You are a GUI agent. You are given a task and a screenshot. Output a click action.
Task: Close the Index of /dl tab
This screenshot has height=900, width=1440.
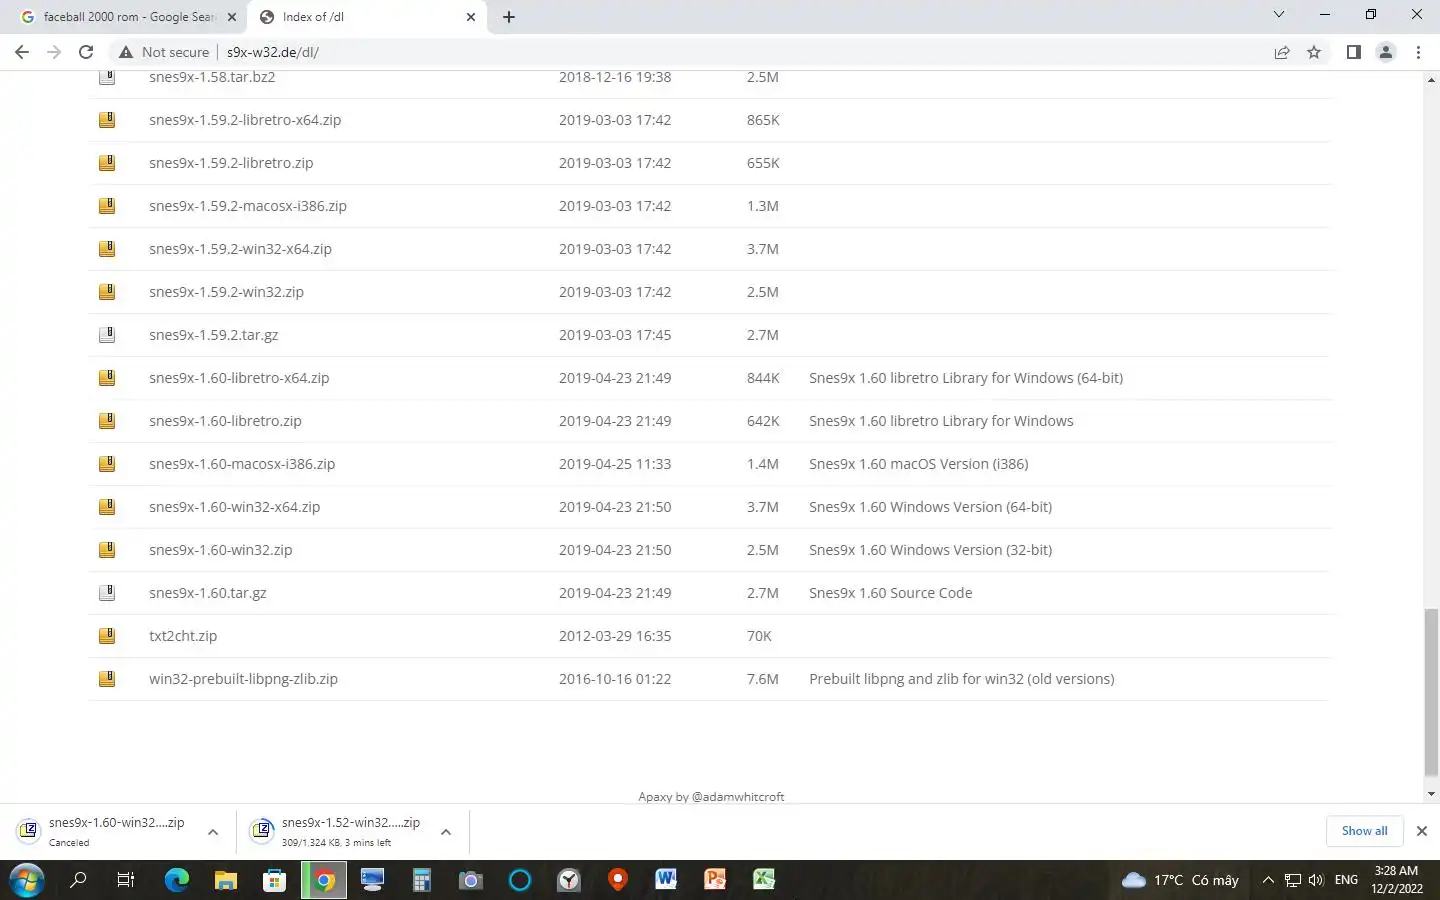471,17
